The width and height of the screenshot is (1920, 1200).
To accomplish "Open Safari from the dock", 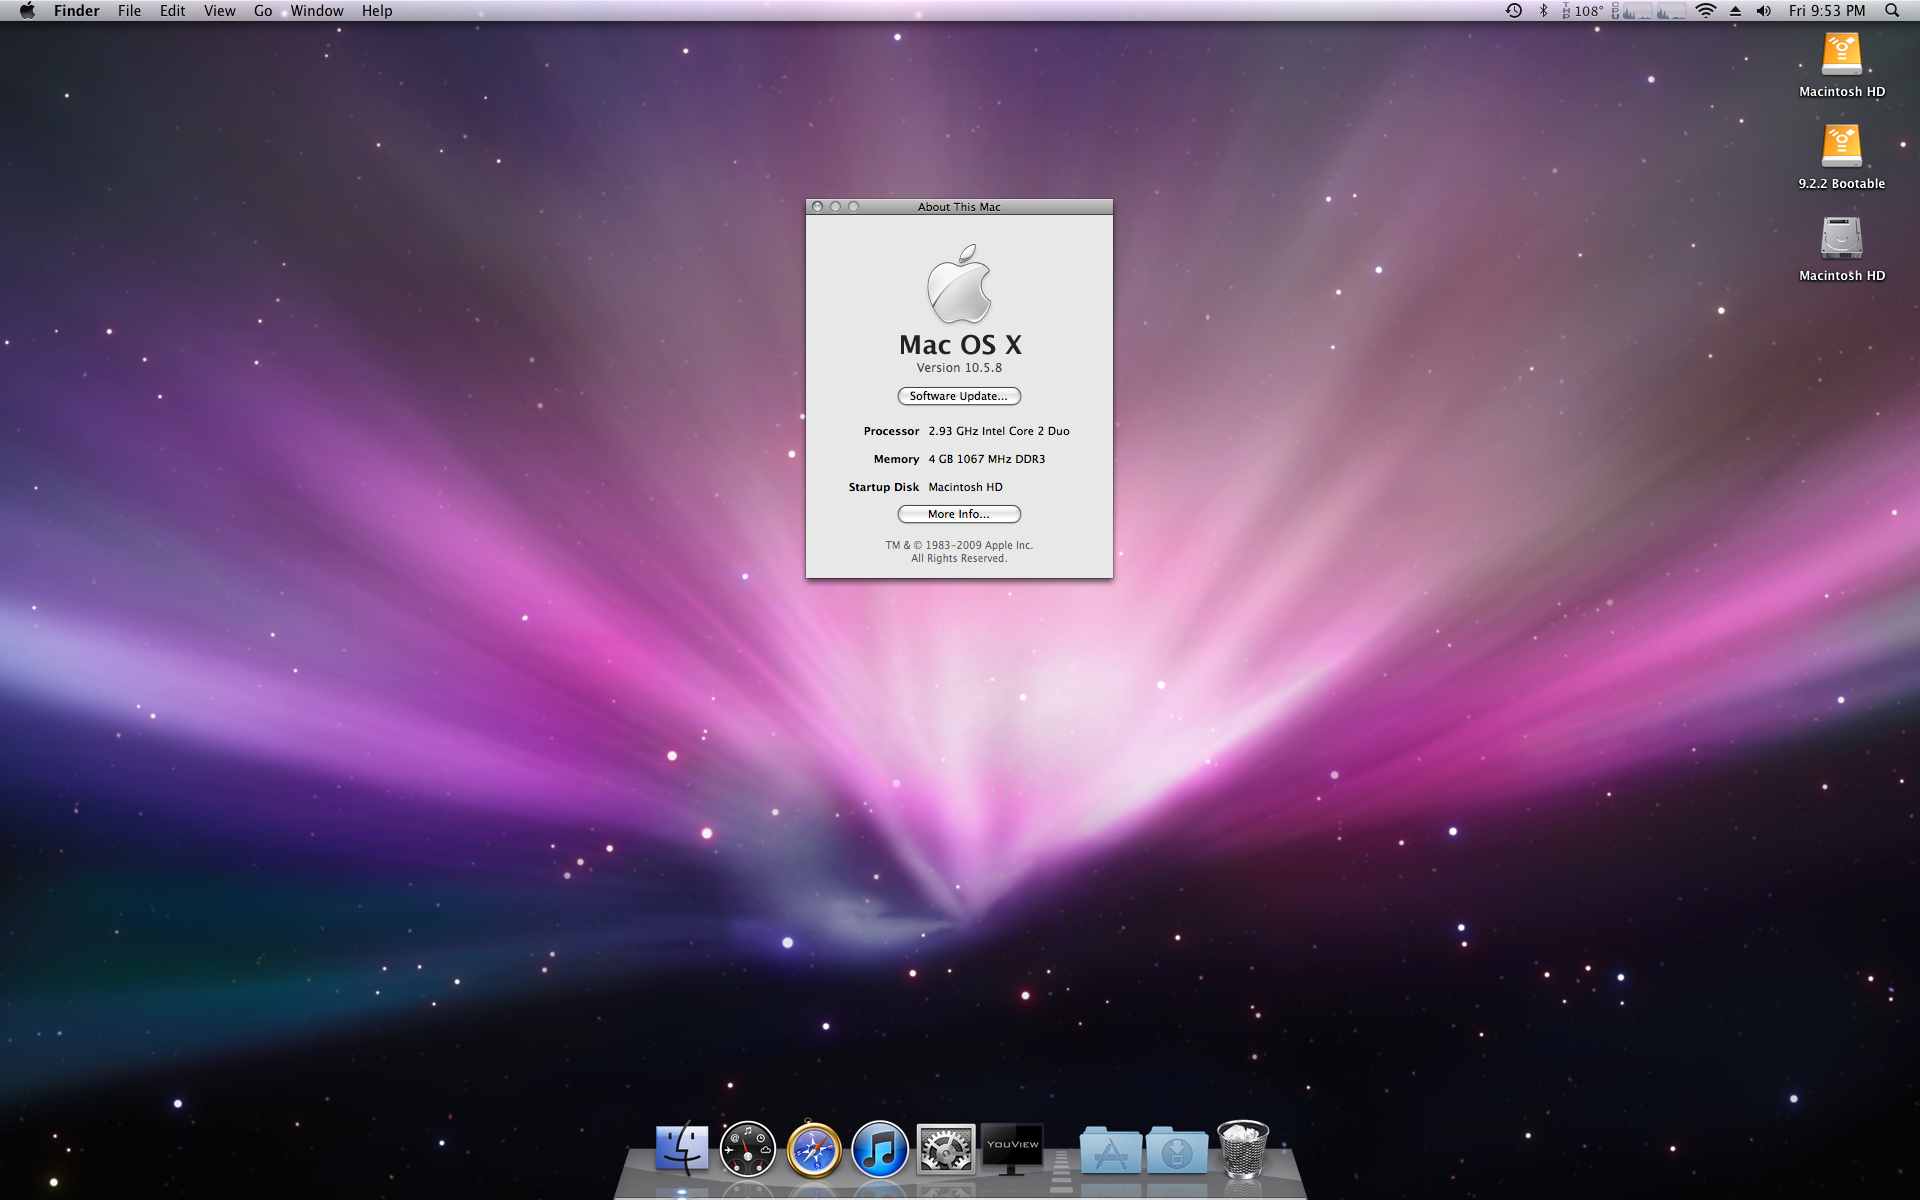I will (813, 1150).
